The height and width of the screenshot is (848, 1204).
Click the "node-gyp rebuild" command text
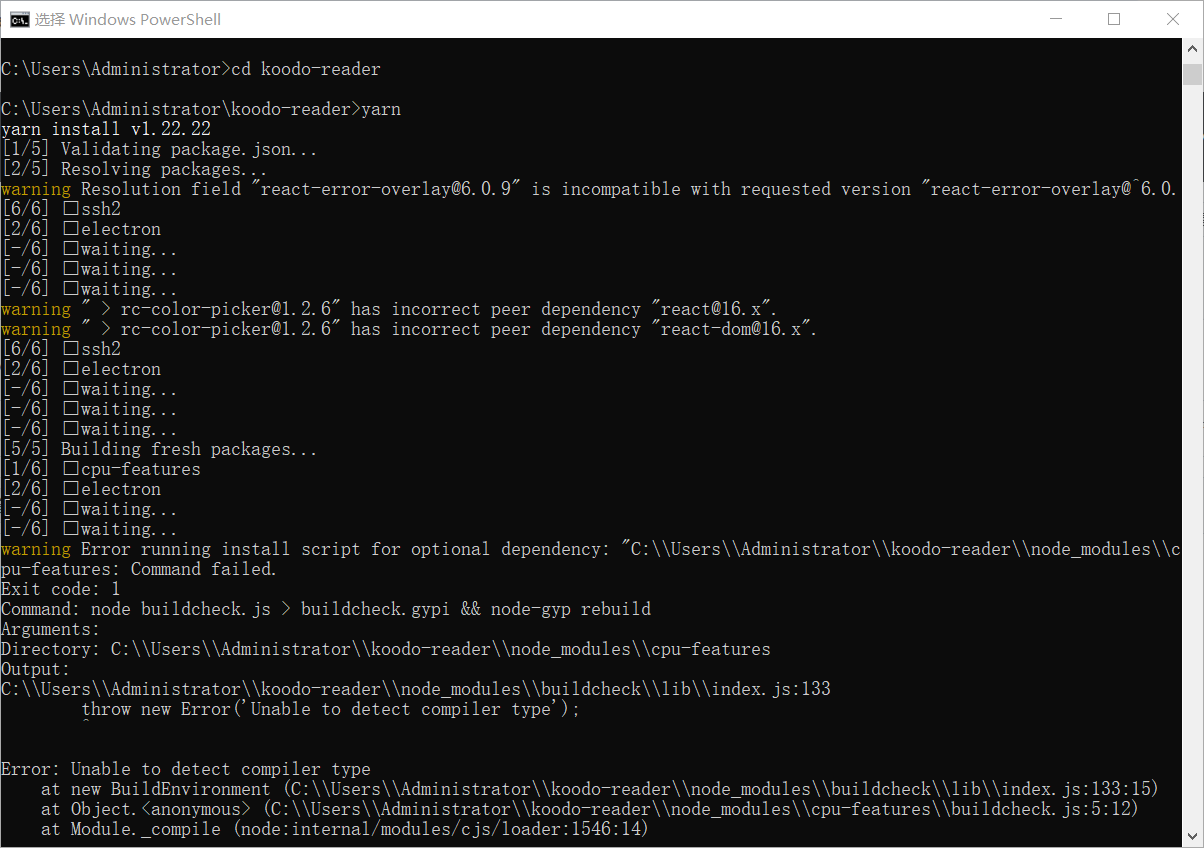(571, 609)
